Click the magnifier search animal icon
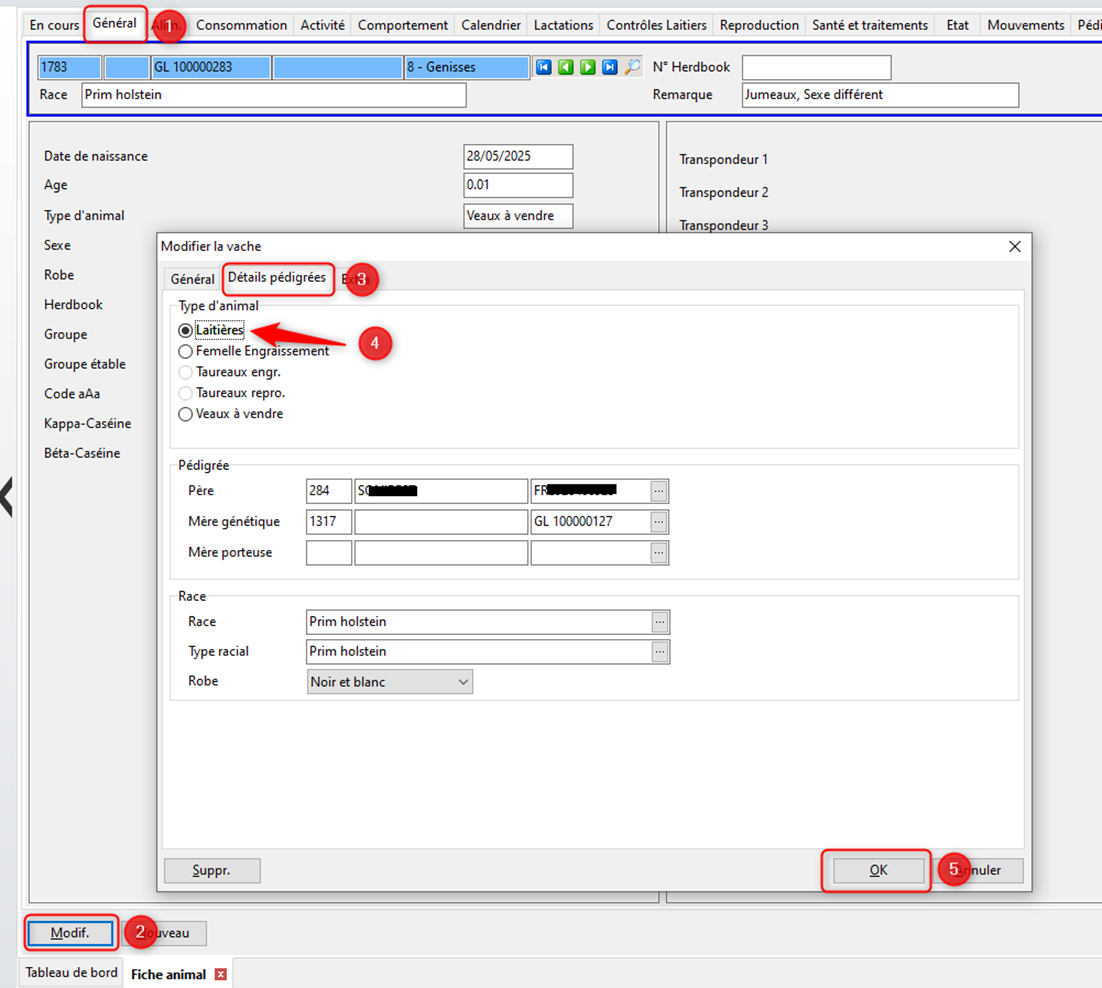The height and width of the screenshot is (988, 1102). click(632, 68)
